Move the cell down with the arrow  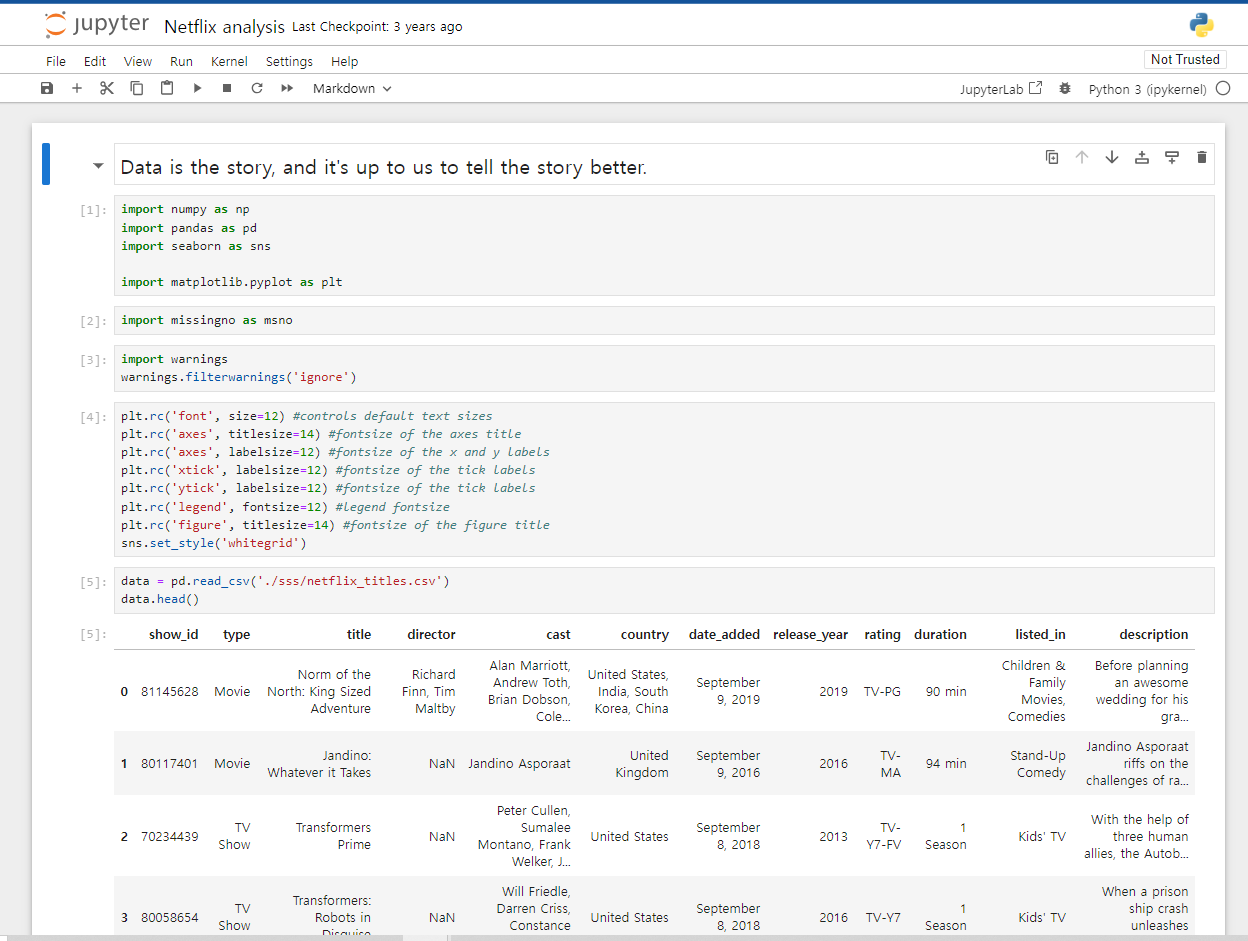1112,157
